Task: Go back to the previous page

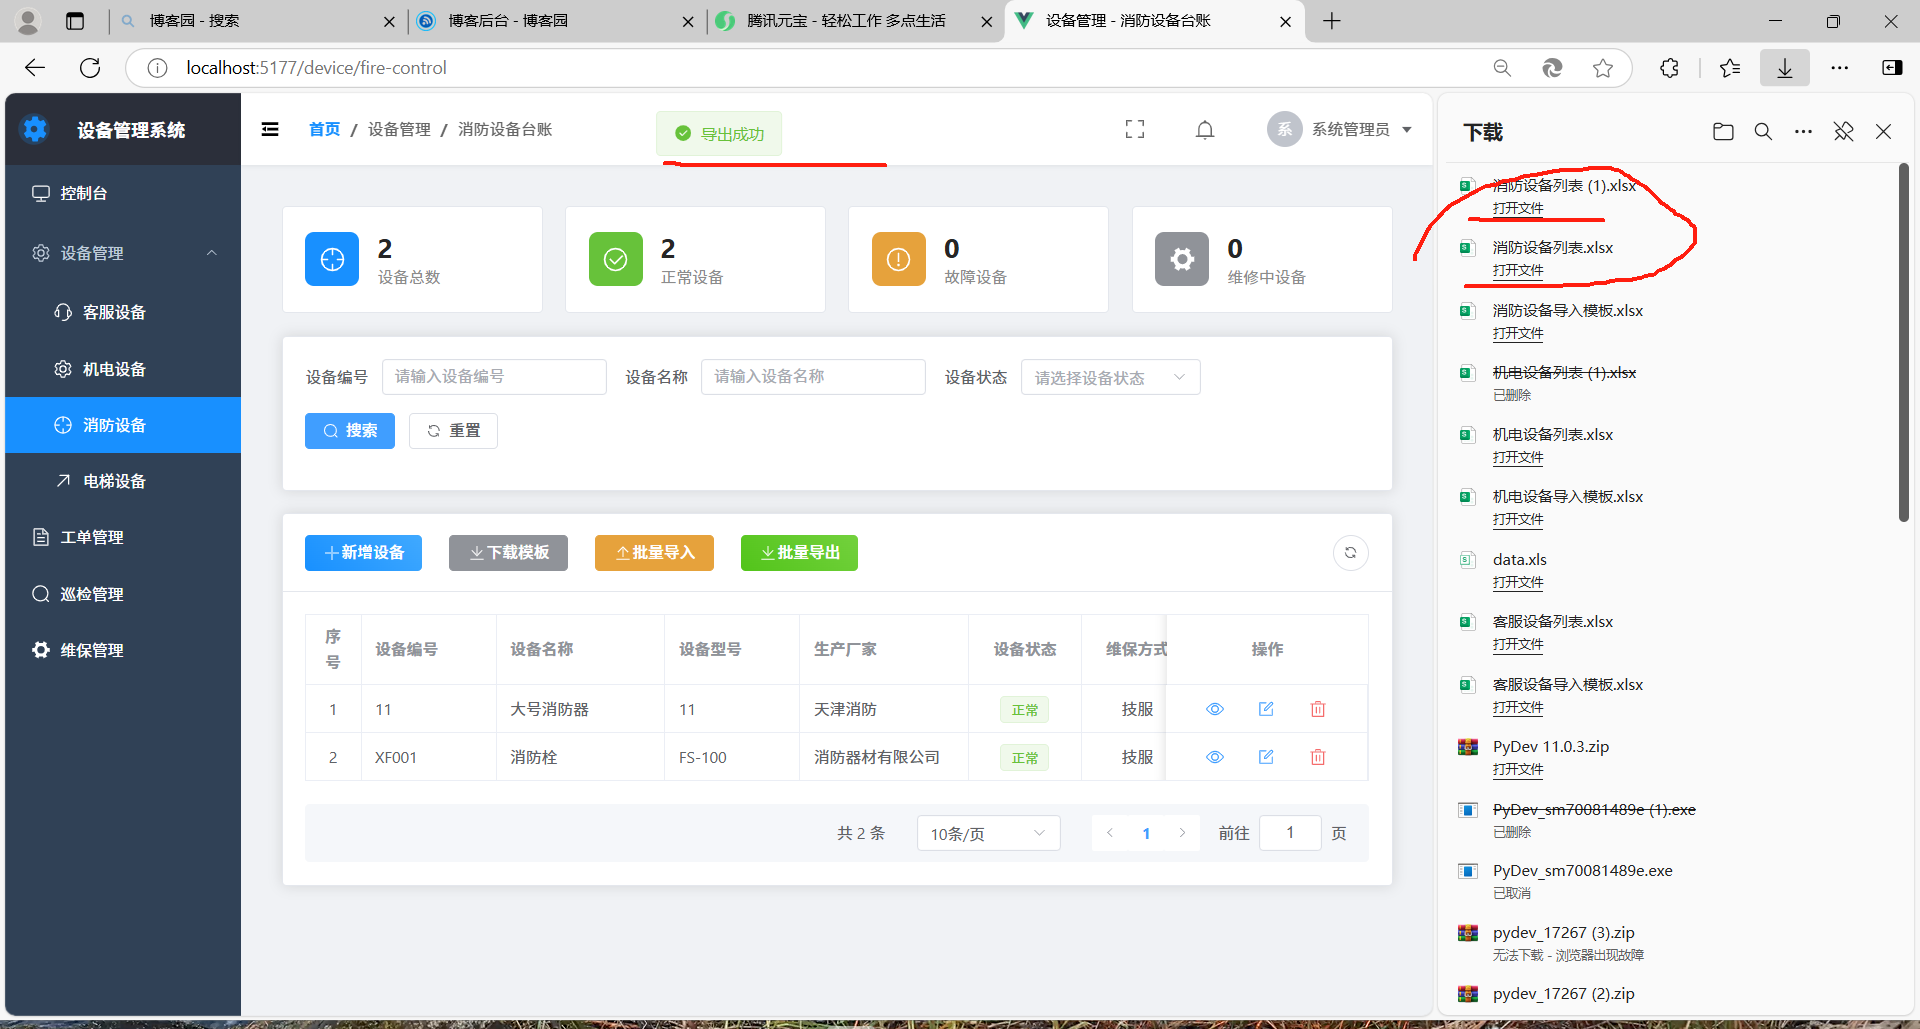Action: coord(35,68)
